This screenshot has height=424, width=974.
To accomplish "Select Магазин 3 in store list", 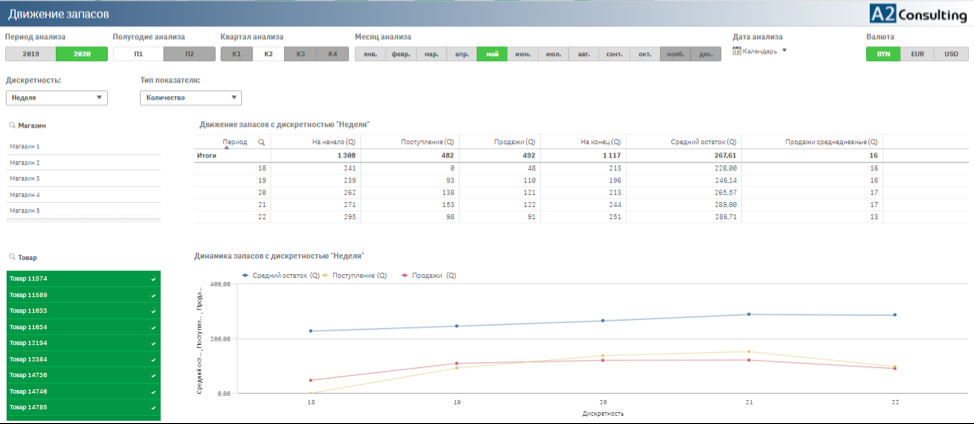I will pos(83,179).
